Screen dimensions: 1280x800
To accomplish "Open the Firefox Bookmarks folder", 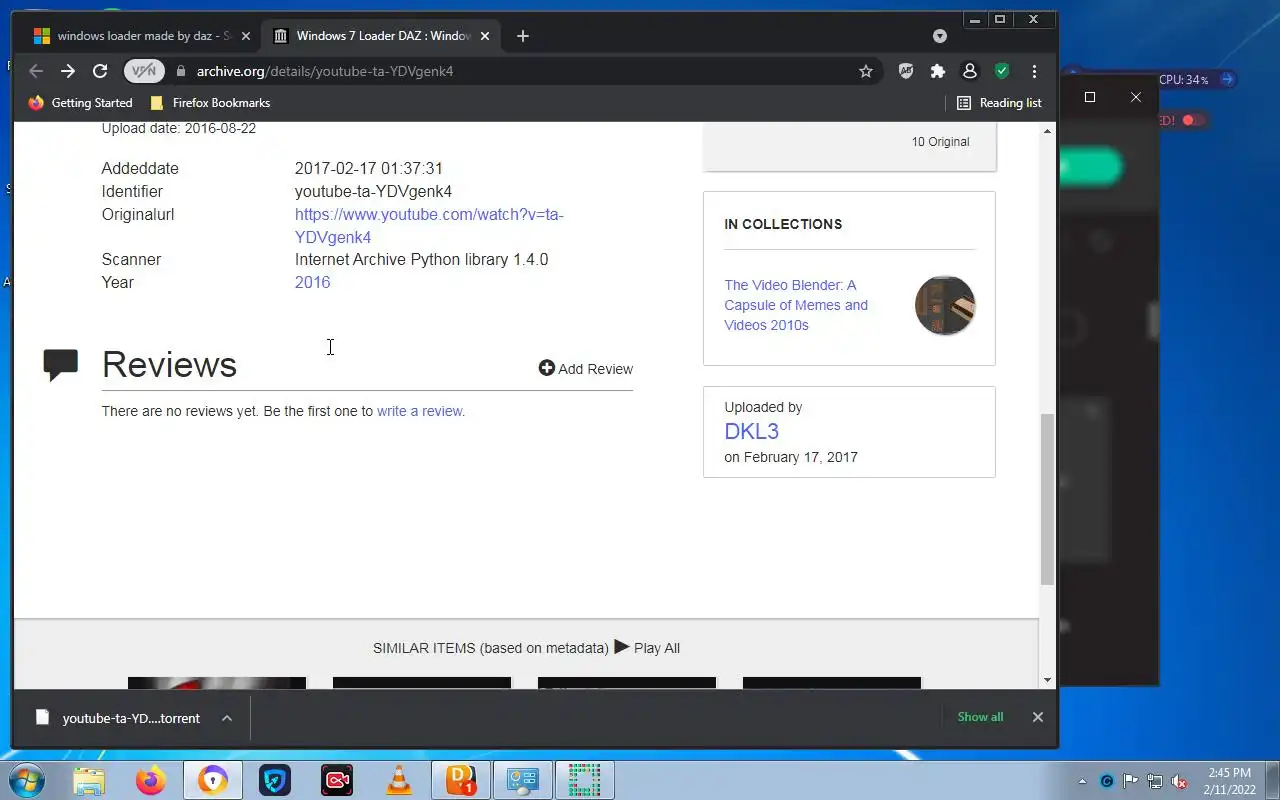I will 210,103.
